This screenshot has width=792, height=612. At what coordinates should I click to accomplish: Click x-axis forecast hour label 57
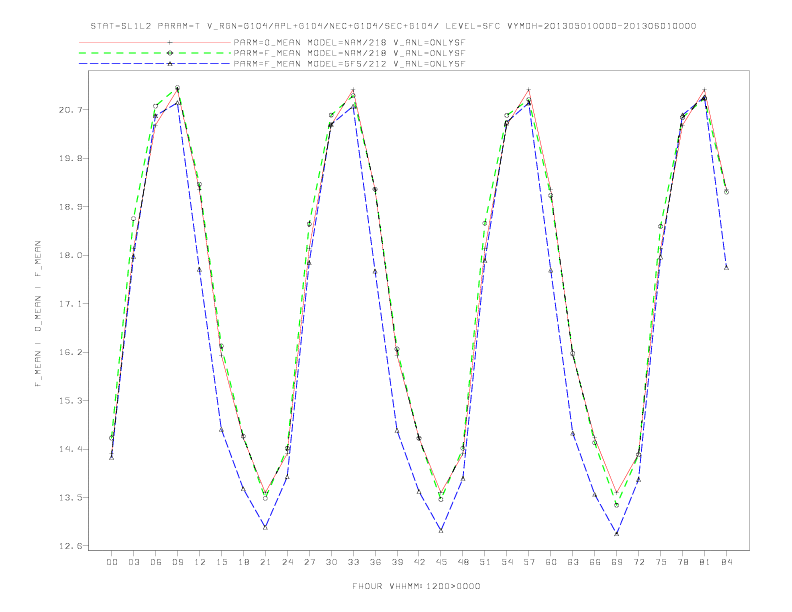[x=529, y=562]
